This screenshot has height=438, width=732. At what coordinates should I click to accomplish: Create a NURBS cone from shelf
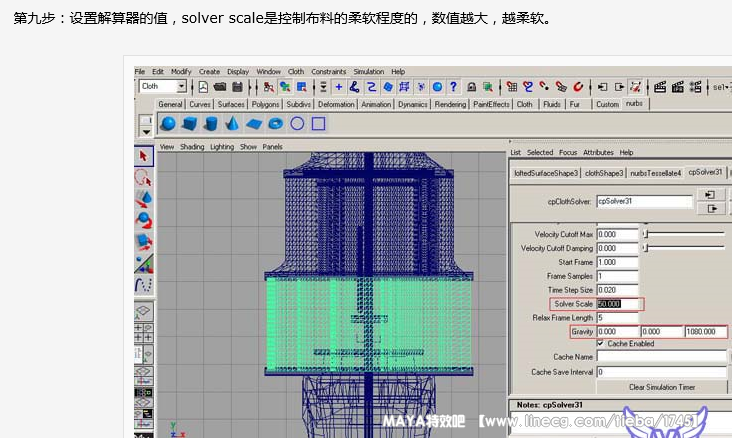click(x=232, y=124)
